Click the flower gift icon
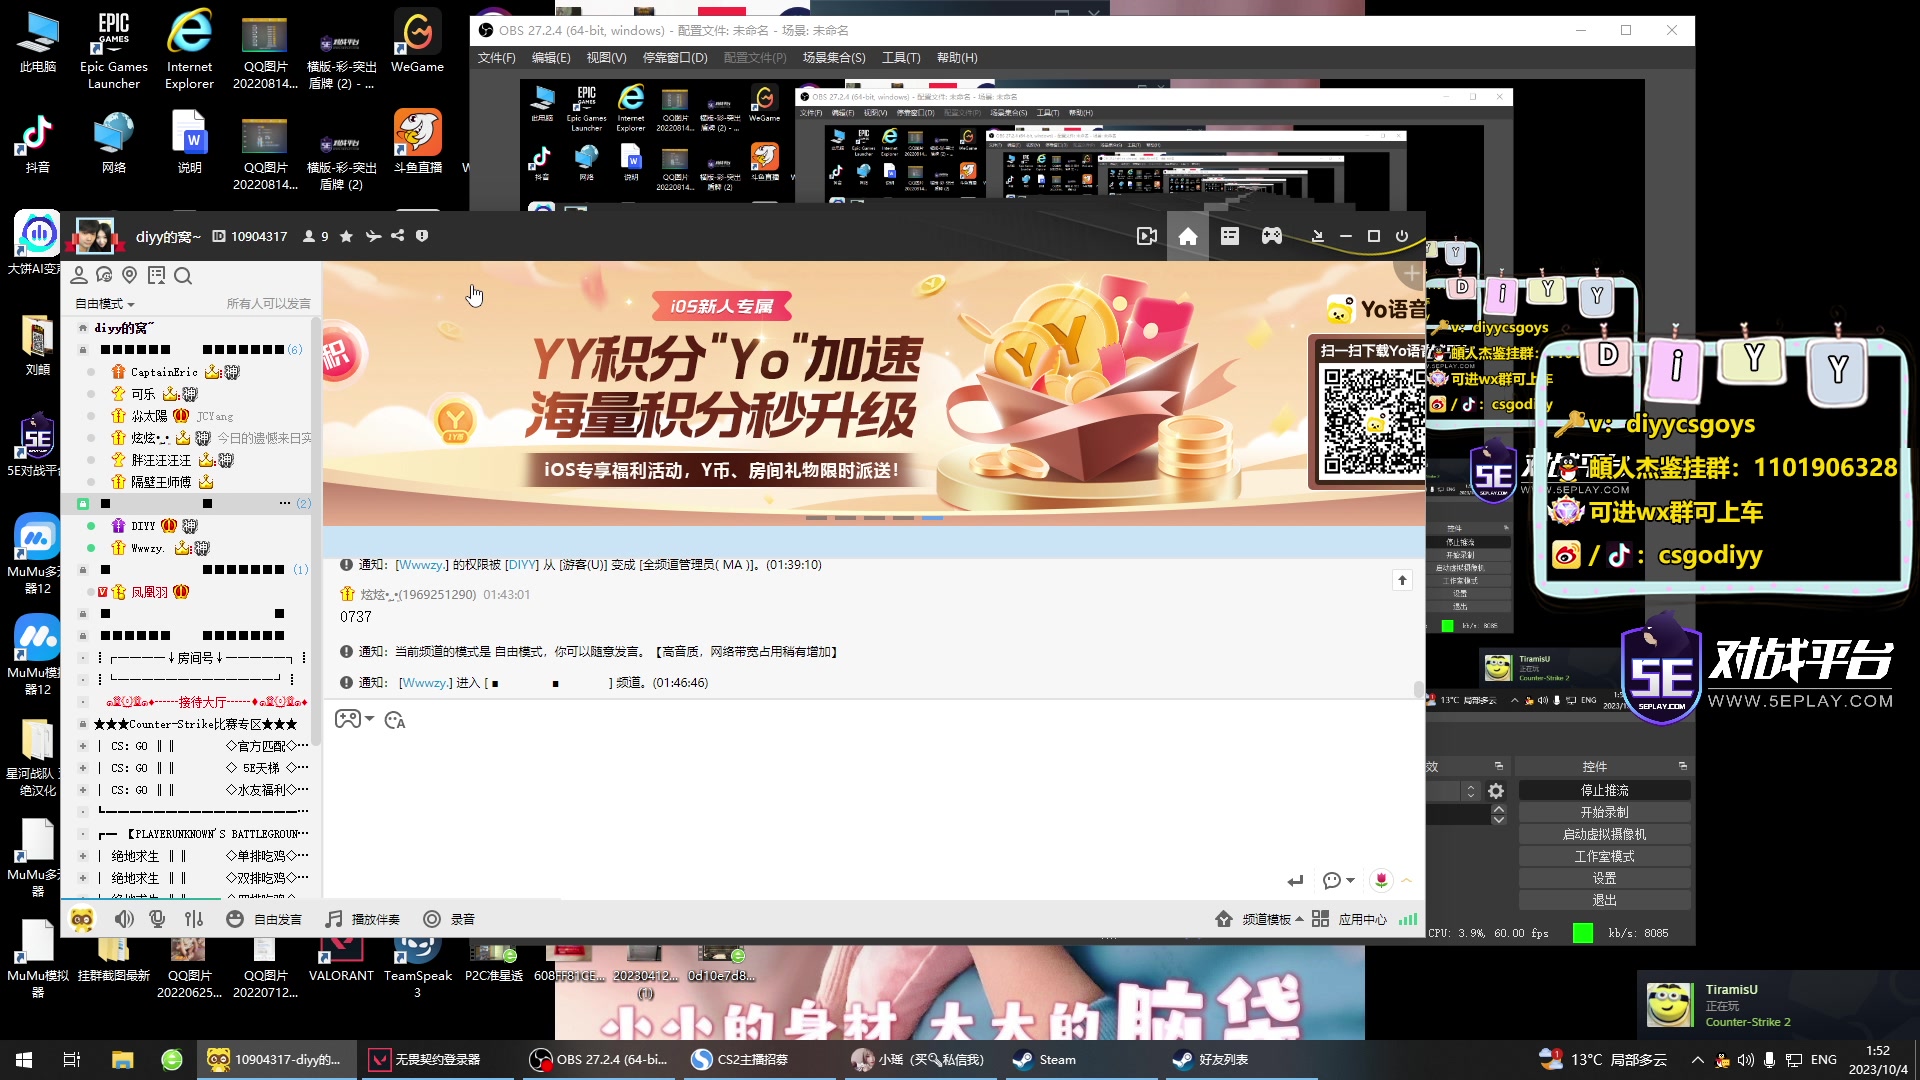The height and width of the screenshot is (1080, 1920). click(x=1381, y=881)
